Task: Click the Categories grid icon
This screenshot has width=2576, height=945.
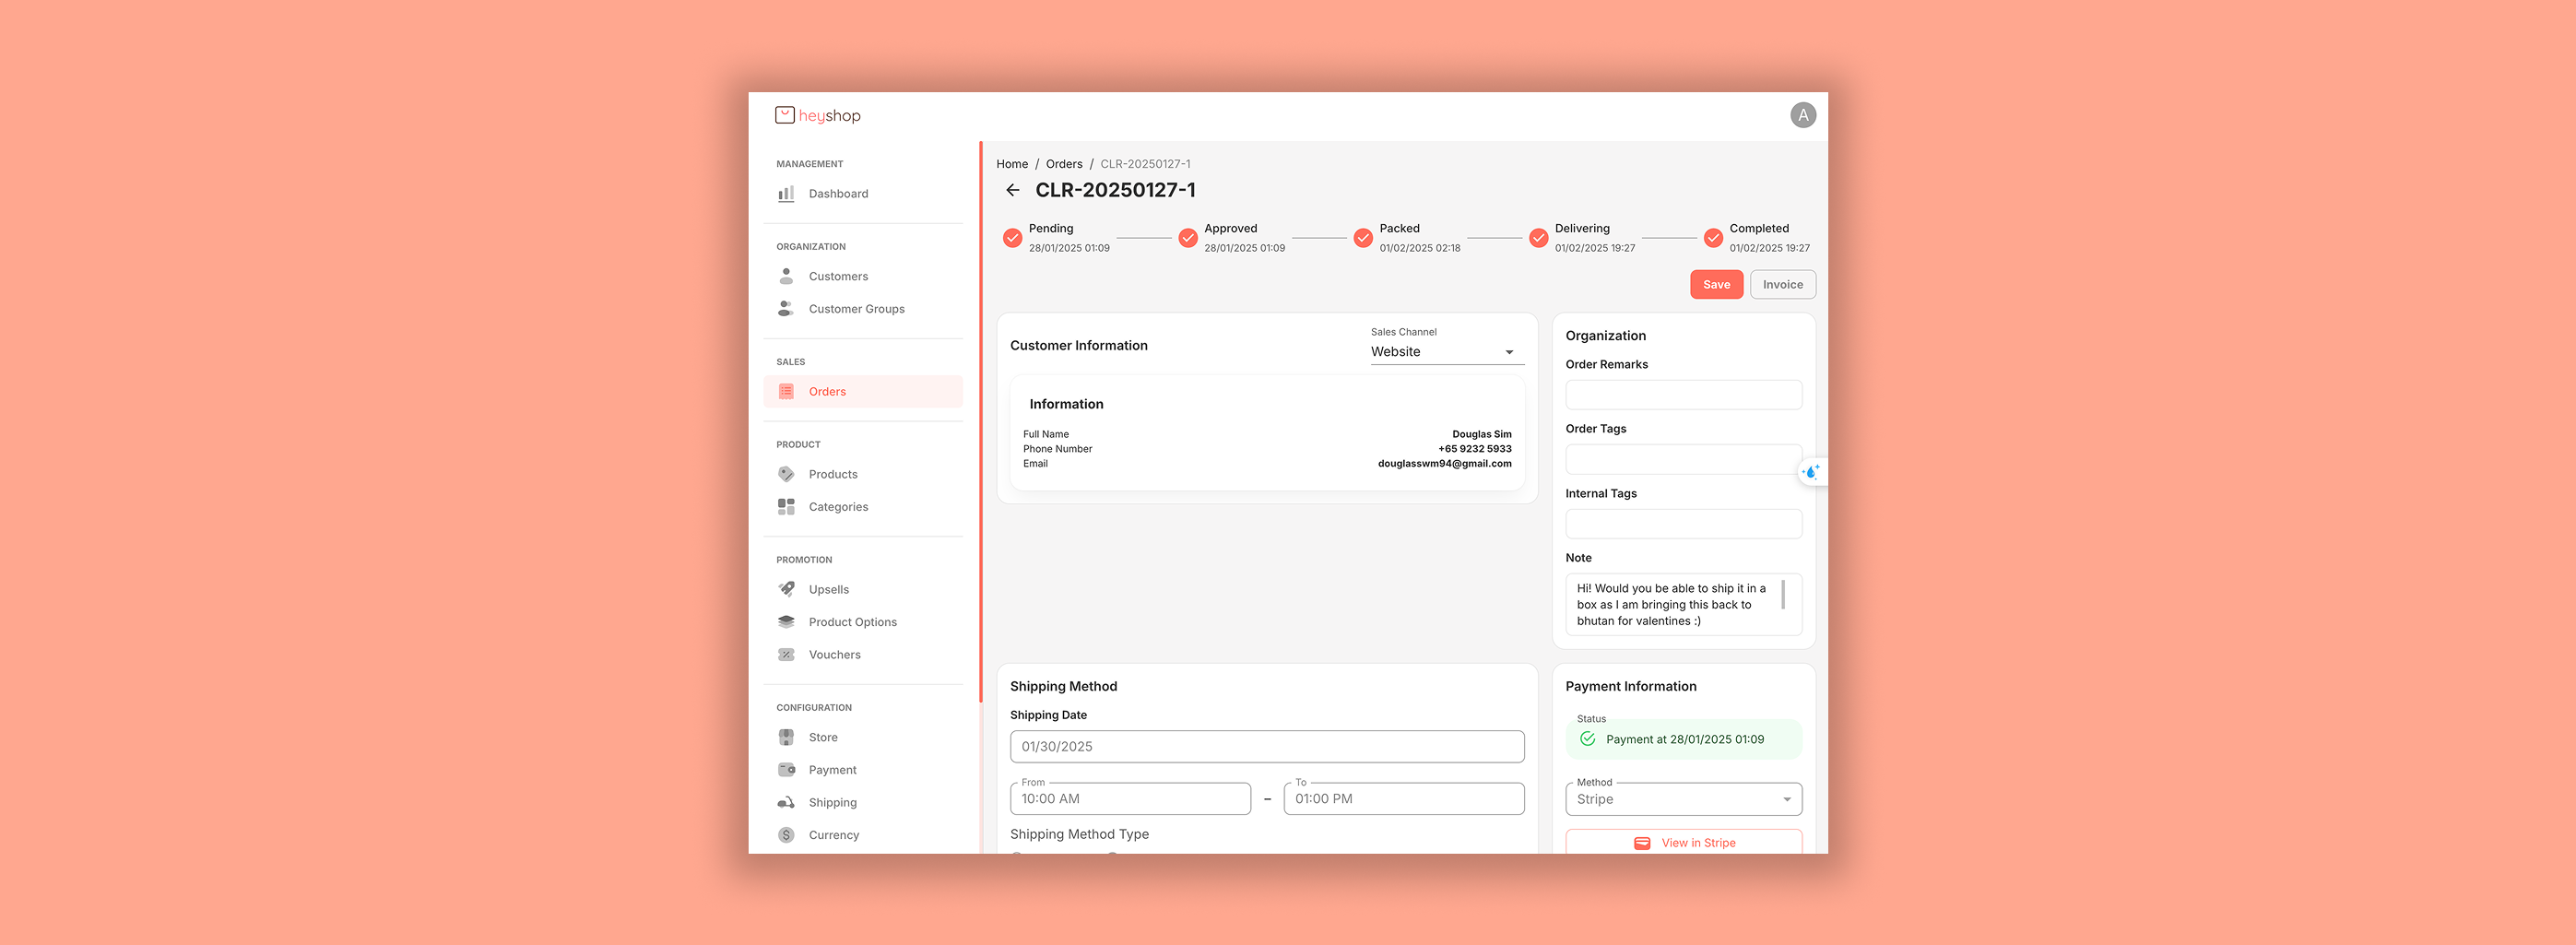Action: tap(786, 507)
